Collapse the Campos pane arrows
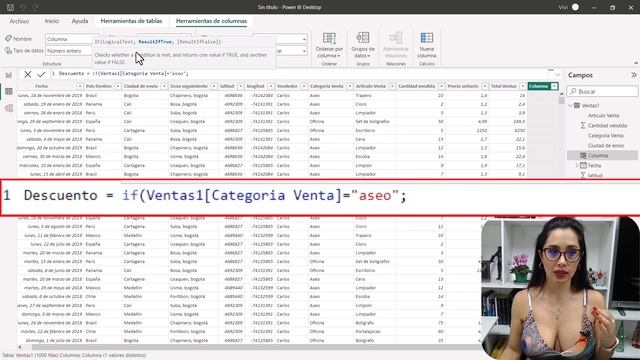 tap(633, 75)
